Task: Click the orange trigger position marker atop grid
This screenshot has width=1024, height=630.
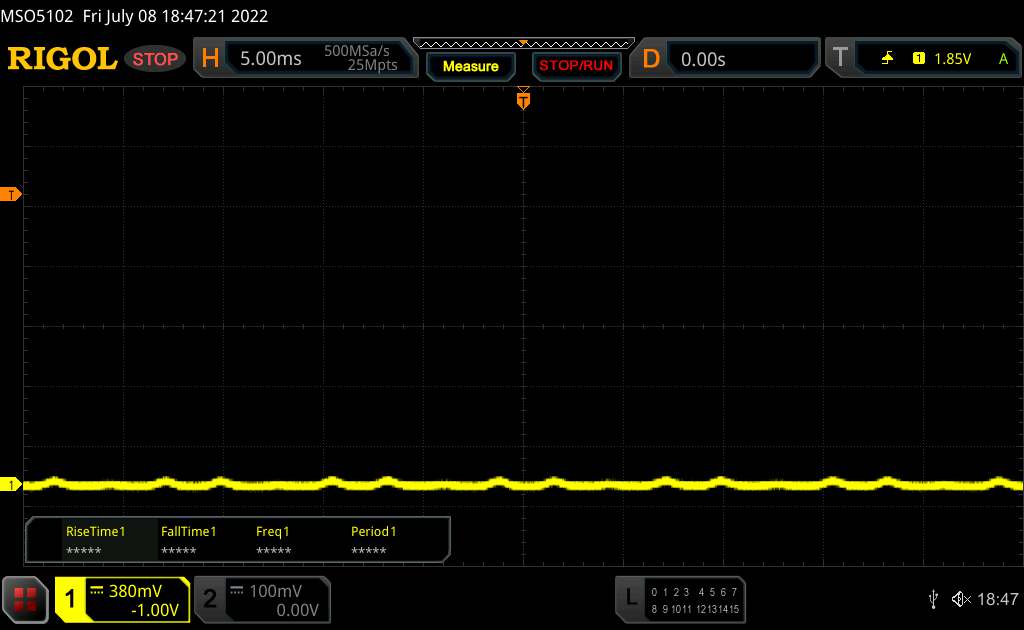Action: coord(522,99)
